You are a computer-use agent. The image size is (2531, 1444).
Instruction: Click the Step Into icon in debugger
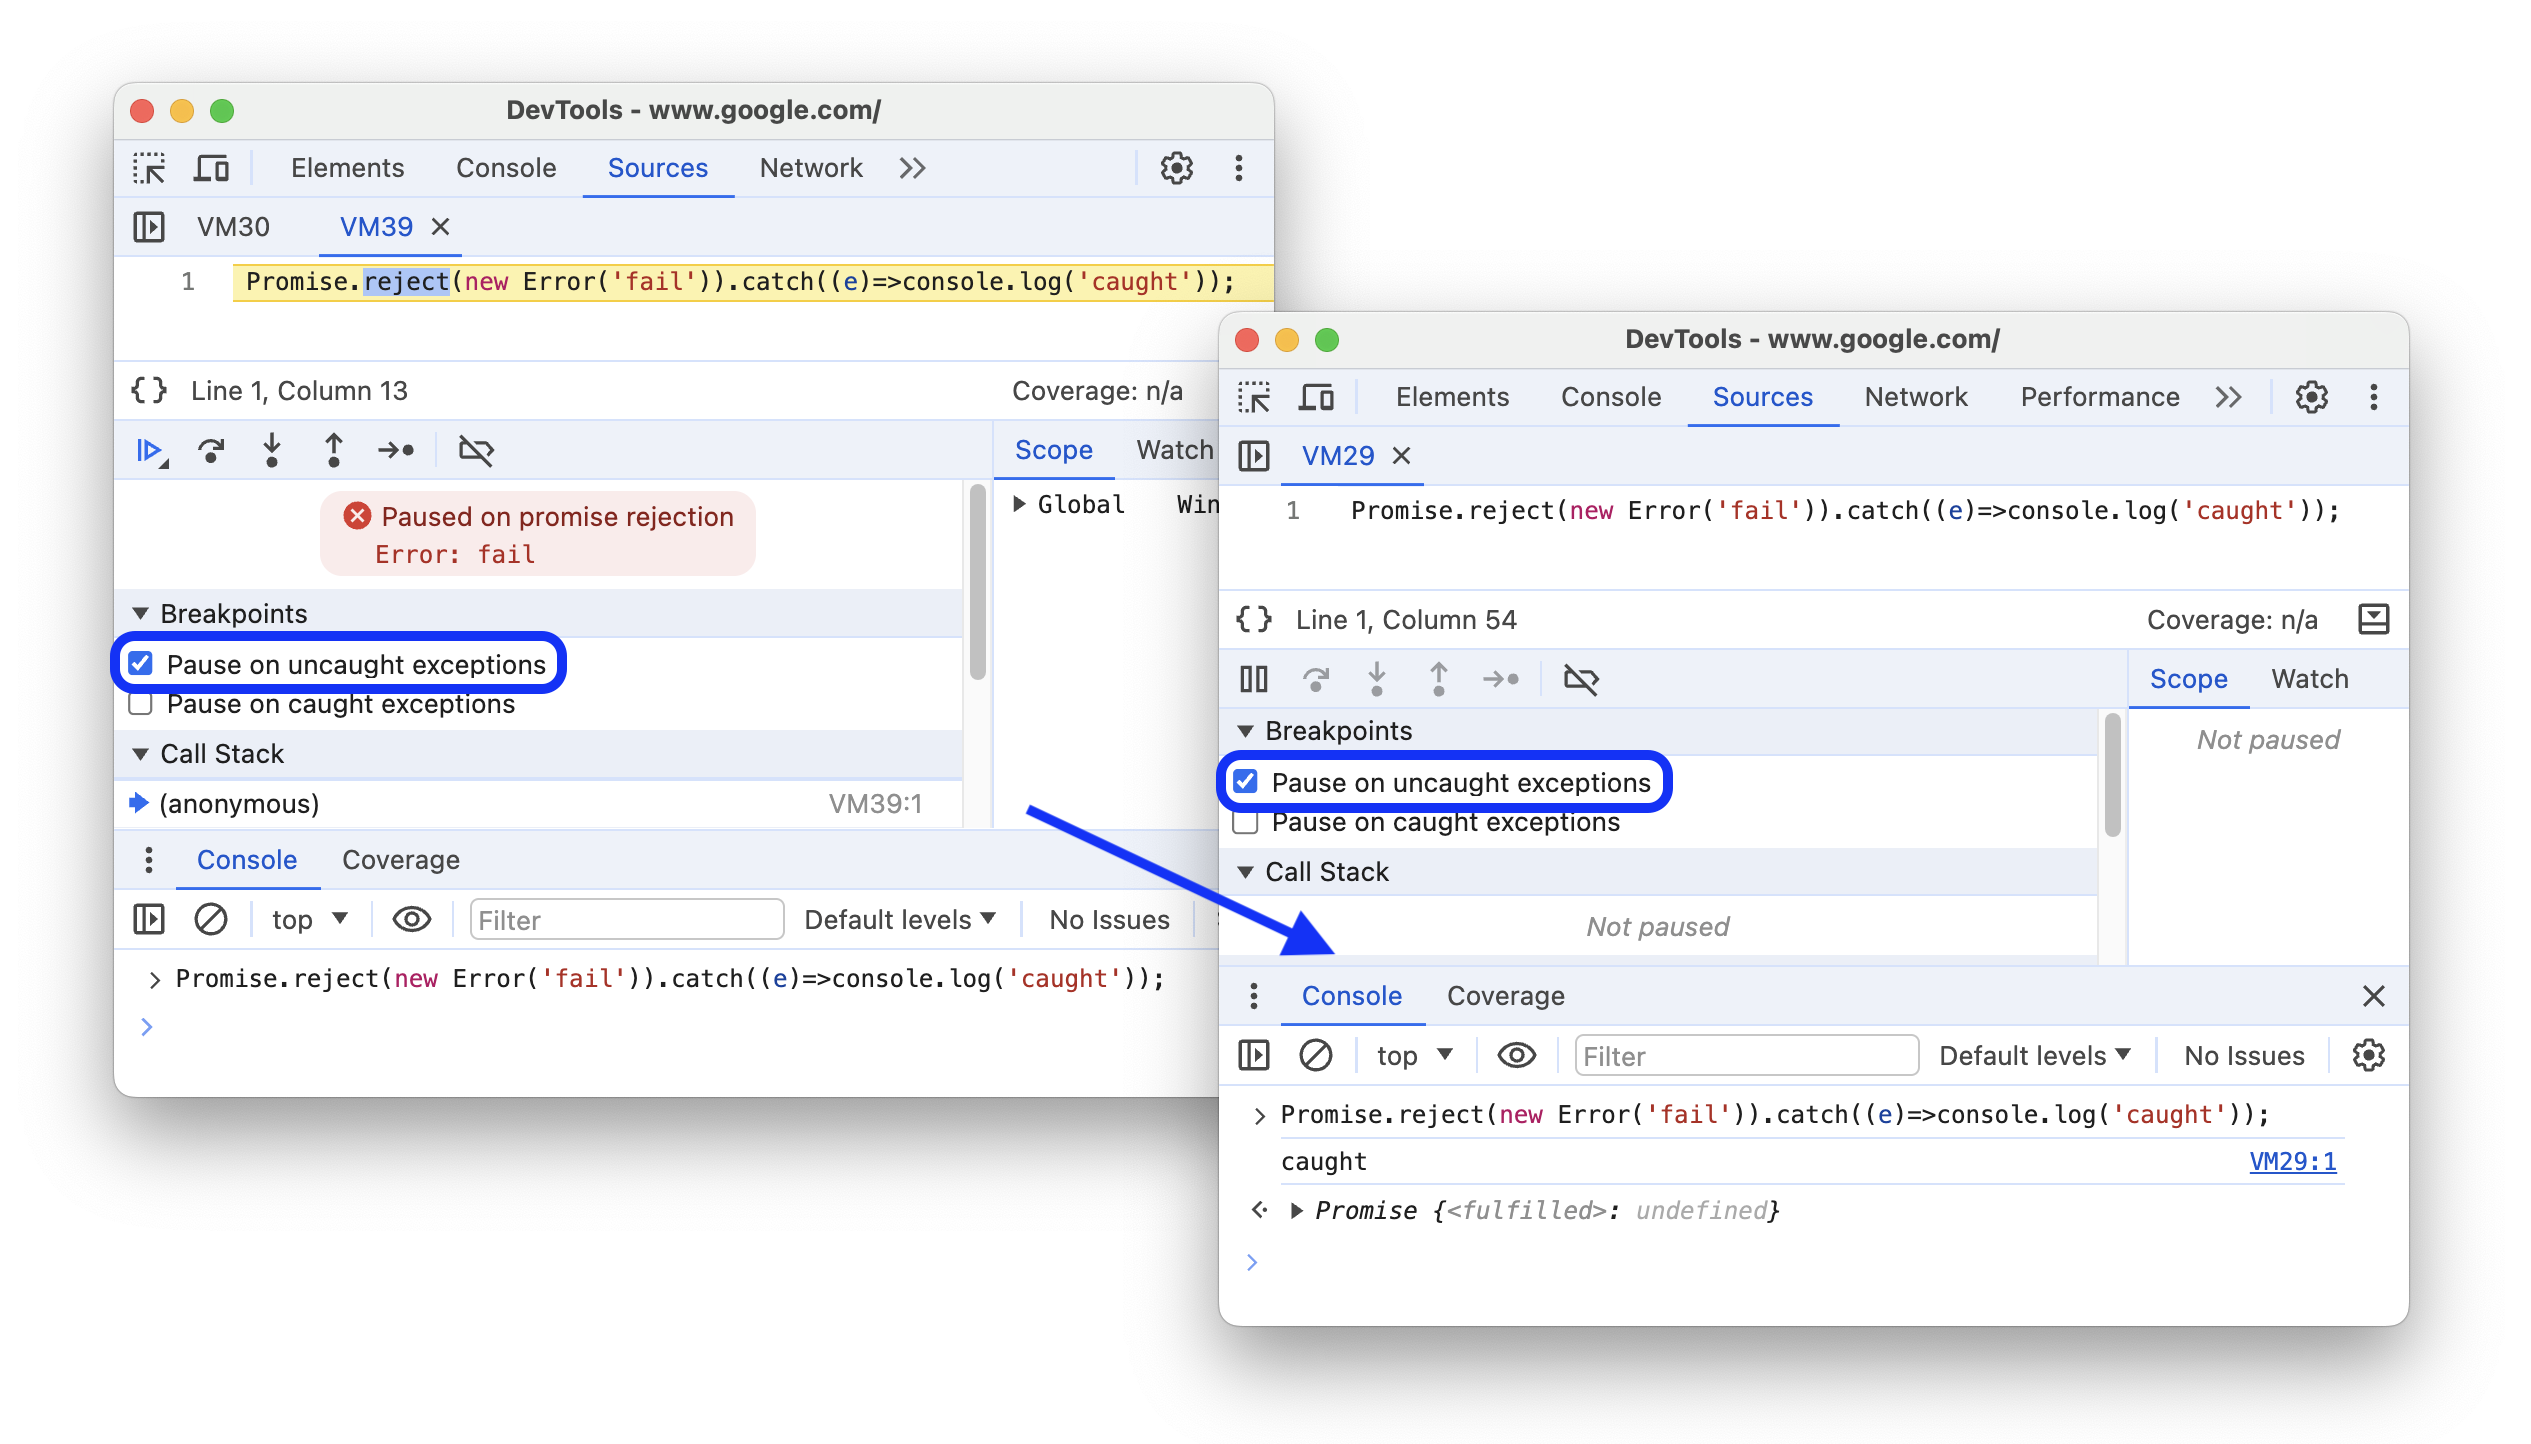tap(269, 450)
